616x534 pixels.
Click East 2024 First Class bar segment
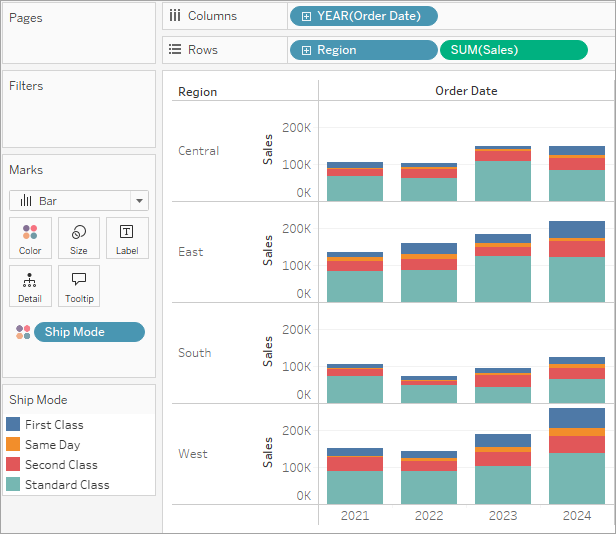[577, 229]
